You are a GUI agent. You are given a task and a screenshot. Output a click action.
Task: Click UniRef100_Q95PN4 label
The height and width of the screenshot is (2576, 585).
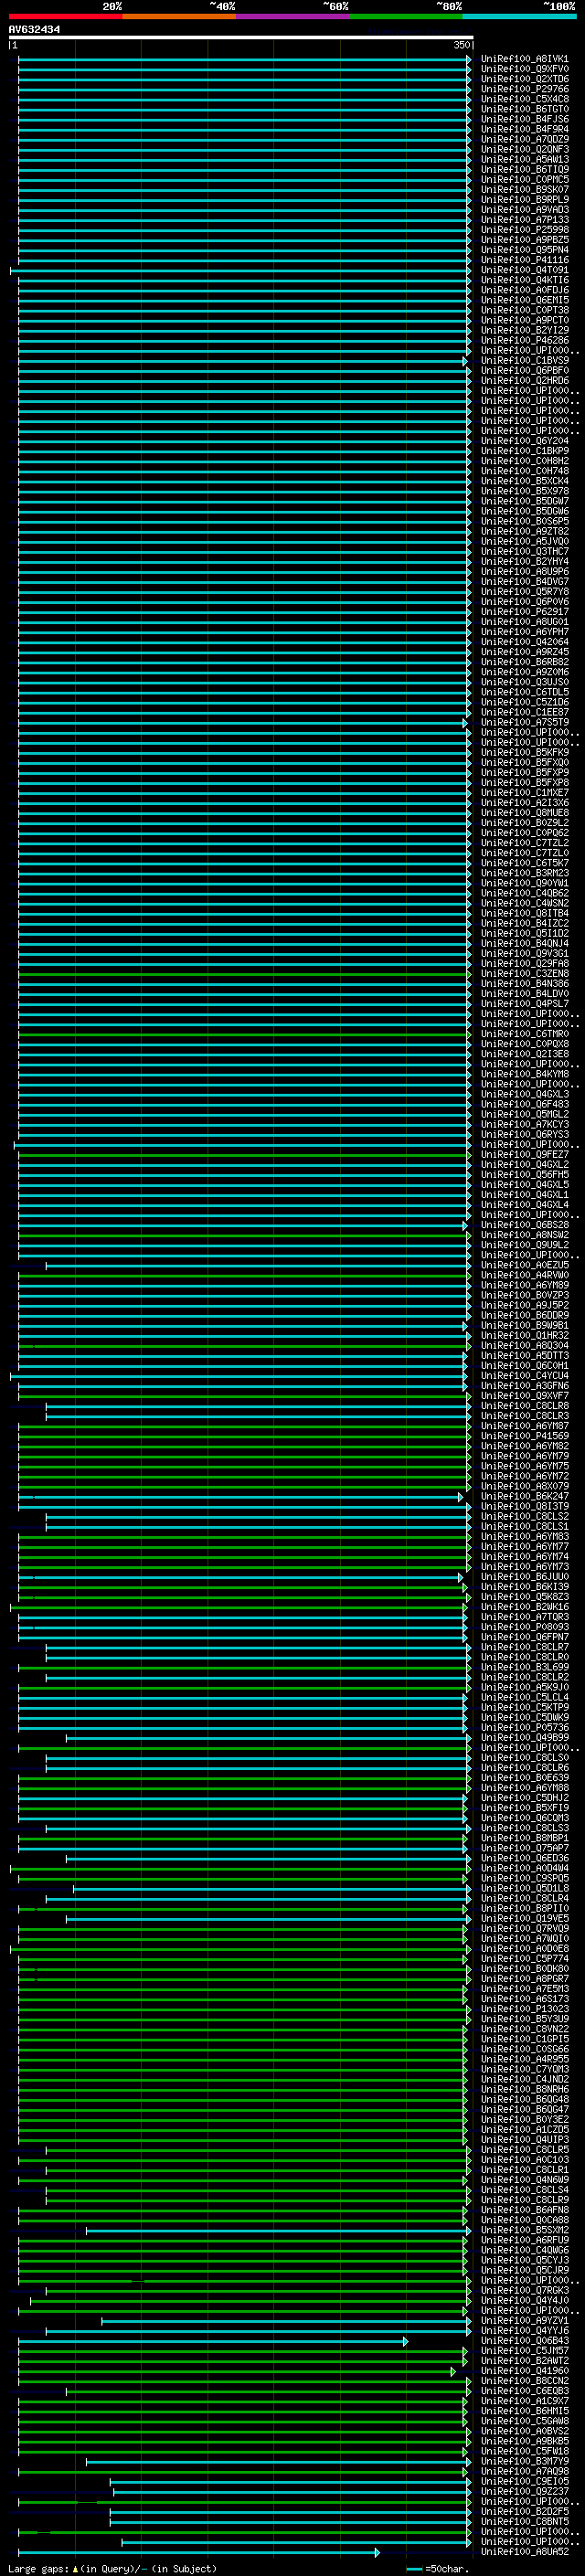(x=524, y=249)
